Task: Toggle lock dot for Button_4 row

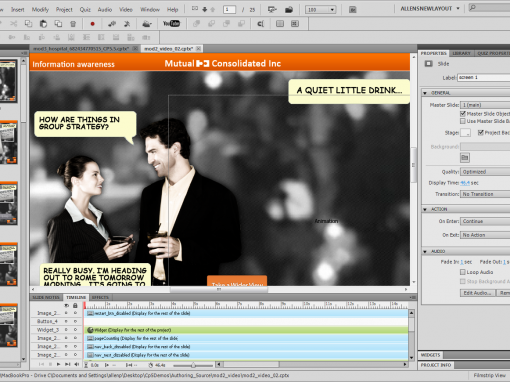Action: 75,321
